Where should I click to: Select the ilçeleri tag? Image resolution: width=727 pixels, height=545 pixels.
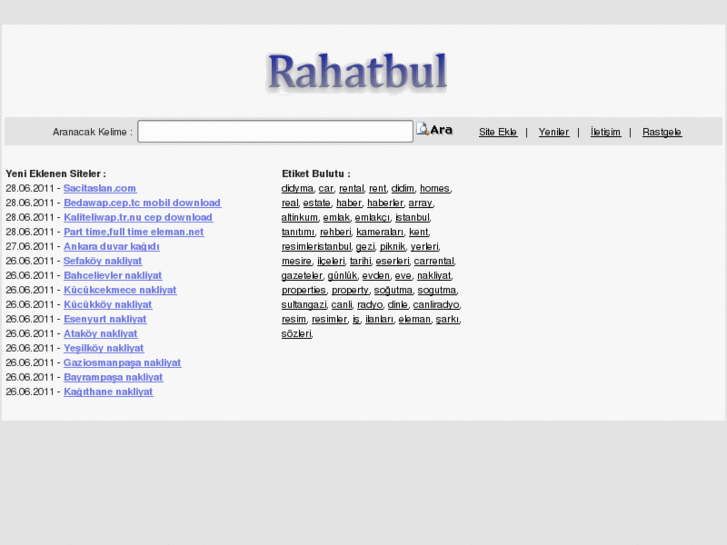[331, 261]
